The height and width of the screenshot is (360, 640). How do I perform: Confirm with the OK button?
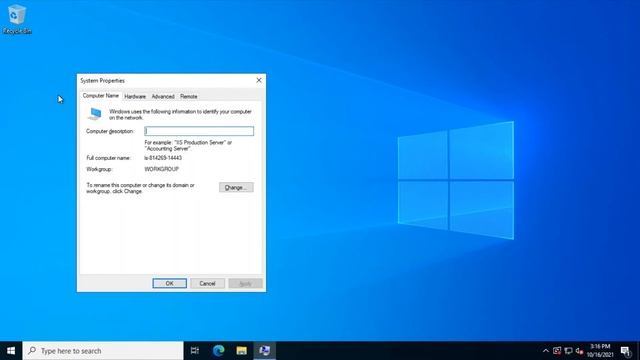[169, 283]
